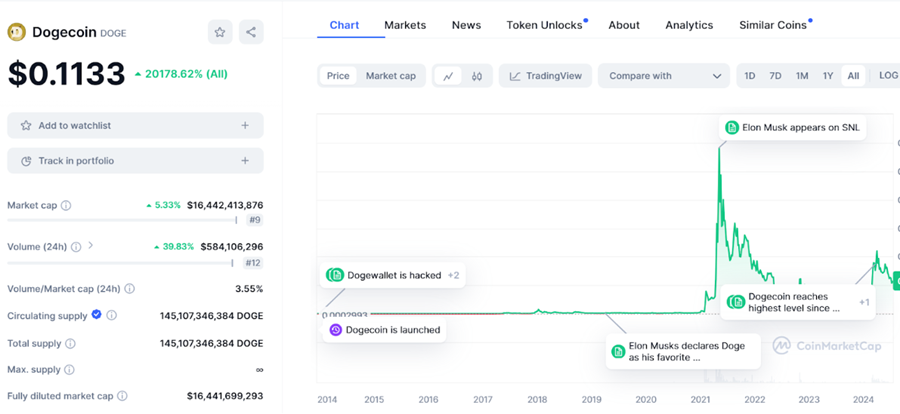Select the line chart icon

(x=449, y=76)
